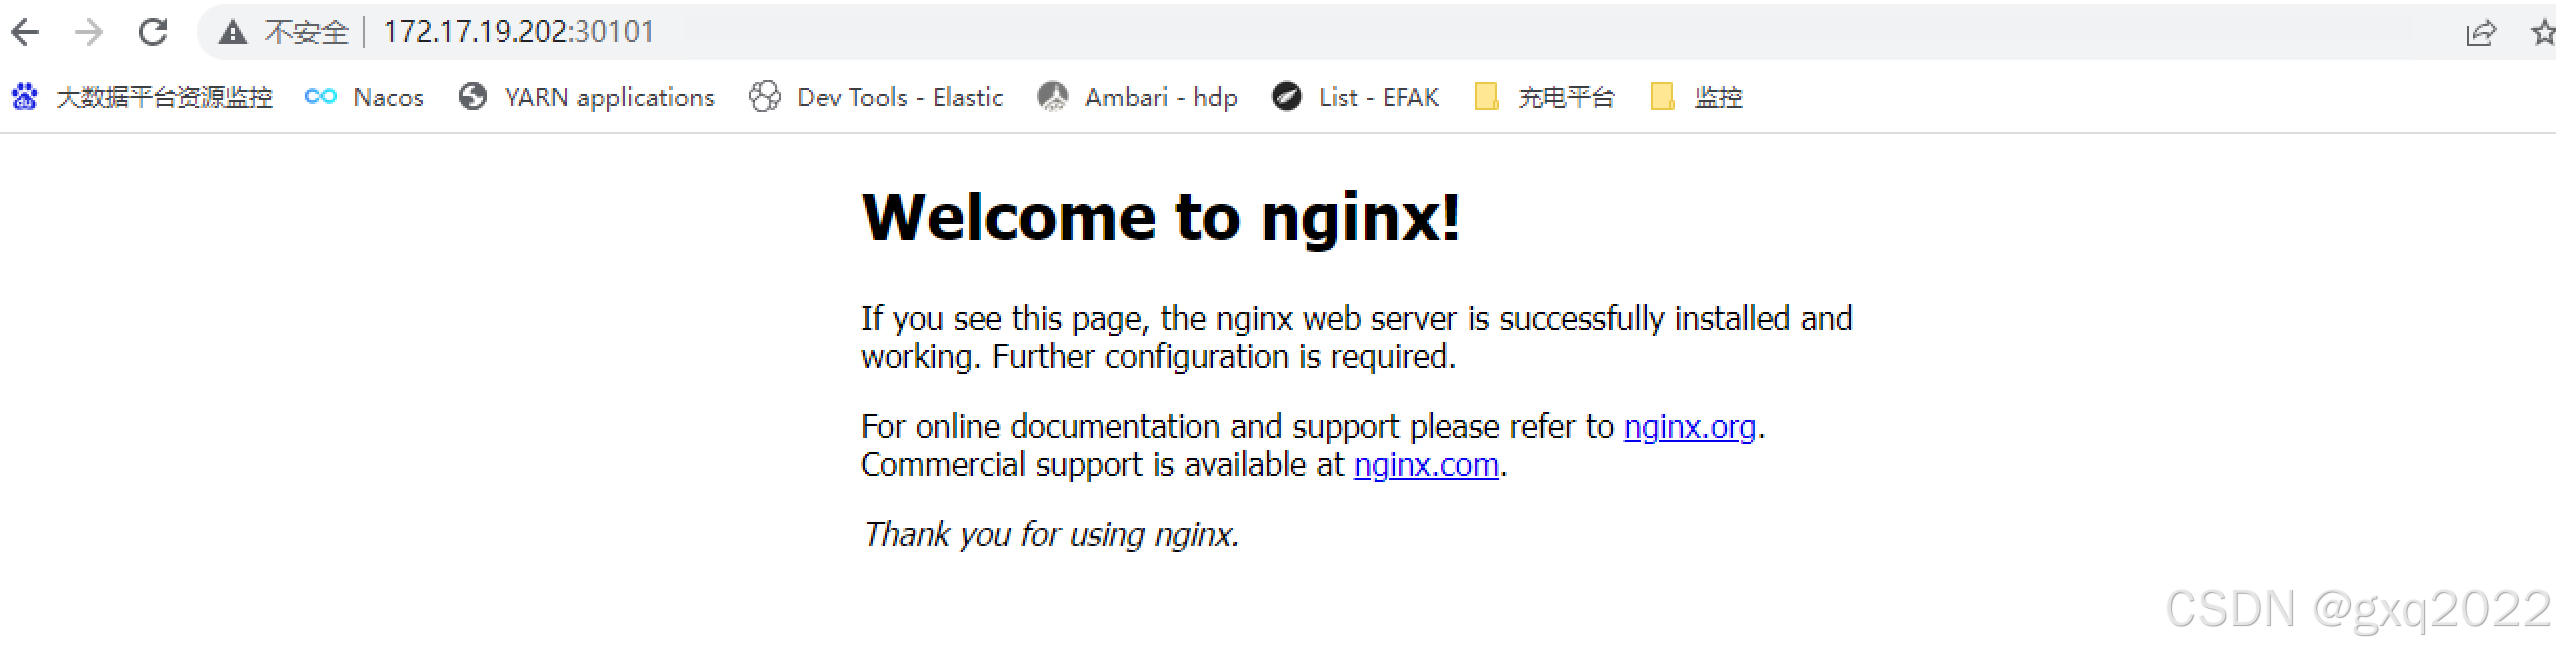Image resolution: width=2556 pixels, height=651 pixels.
Task: Expand the 监控 bookmark folder
Action: (1696, 97)
